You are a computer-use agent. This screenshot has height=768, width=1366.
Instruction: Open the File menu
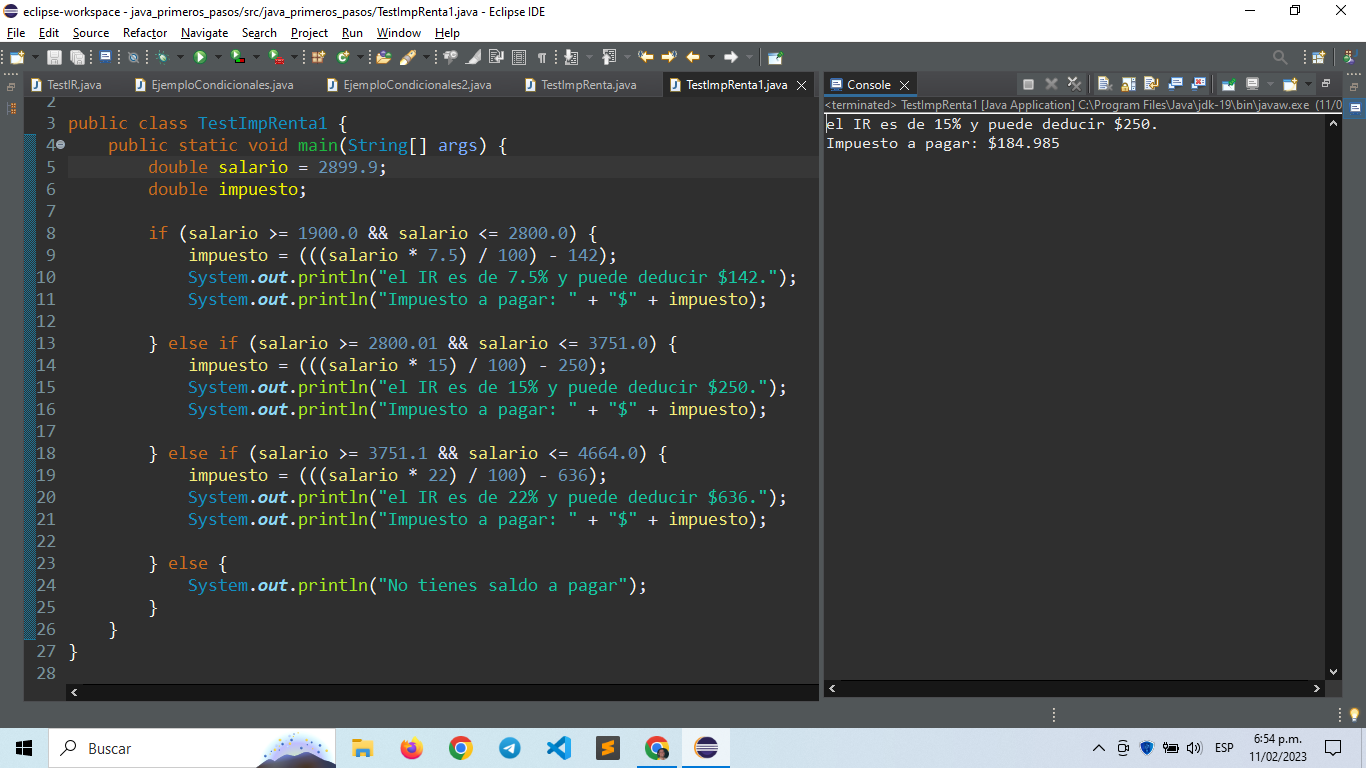coord(15,33)
